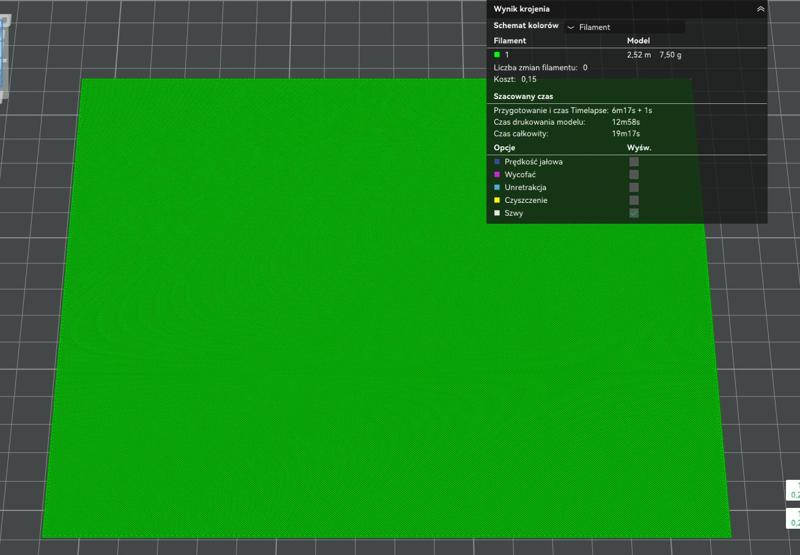The width and height of the screenshot is (800, 555).
Task: Click the Czyszczenie label
Action: tap(526, 200)
